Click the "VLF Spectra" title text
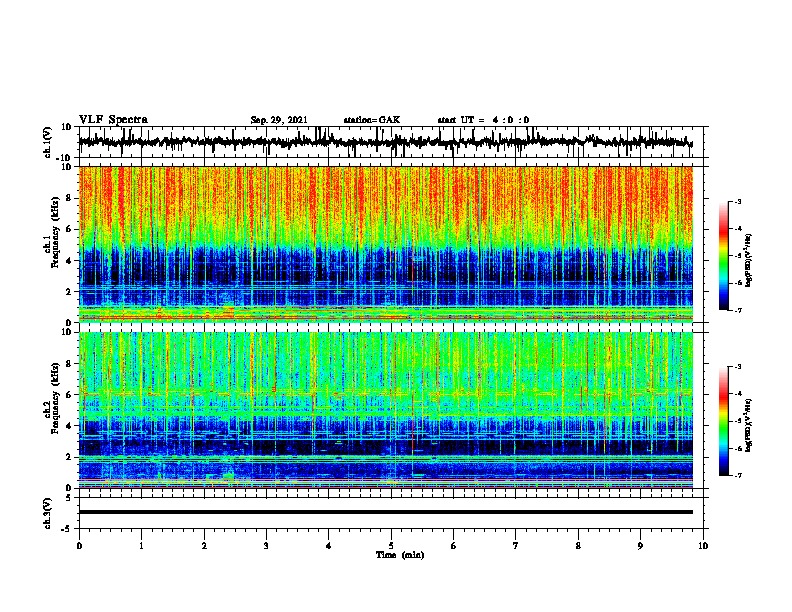 (113, 119)
